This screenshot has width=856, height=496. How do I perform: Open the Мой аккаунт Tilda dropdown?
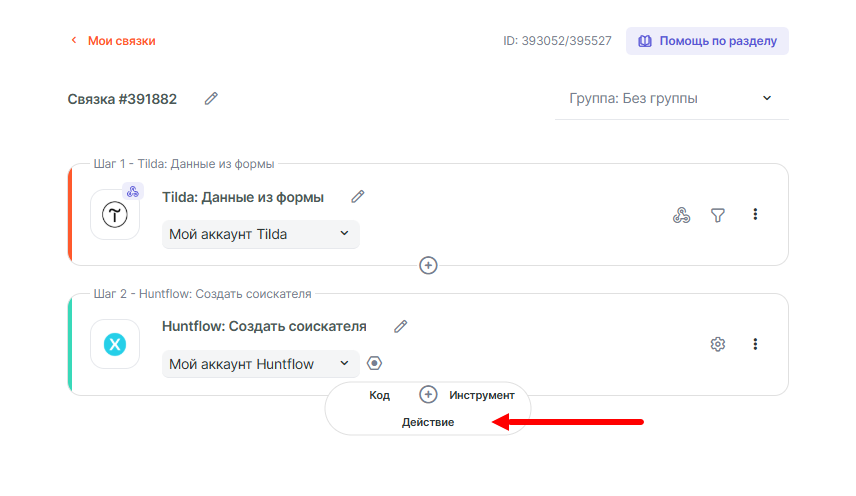(x=260, y=234)
